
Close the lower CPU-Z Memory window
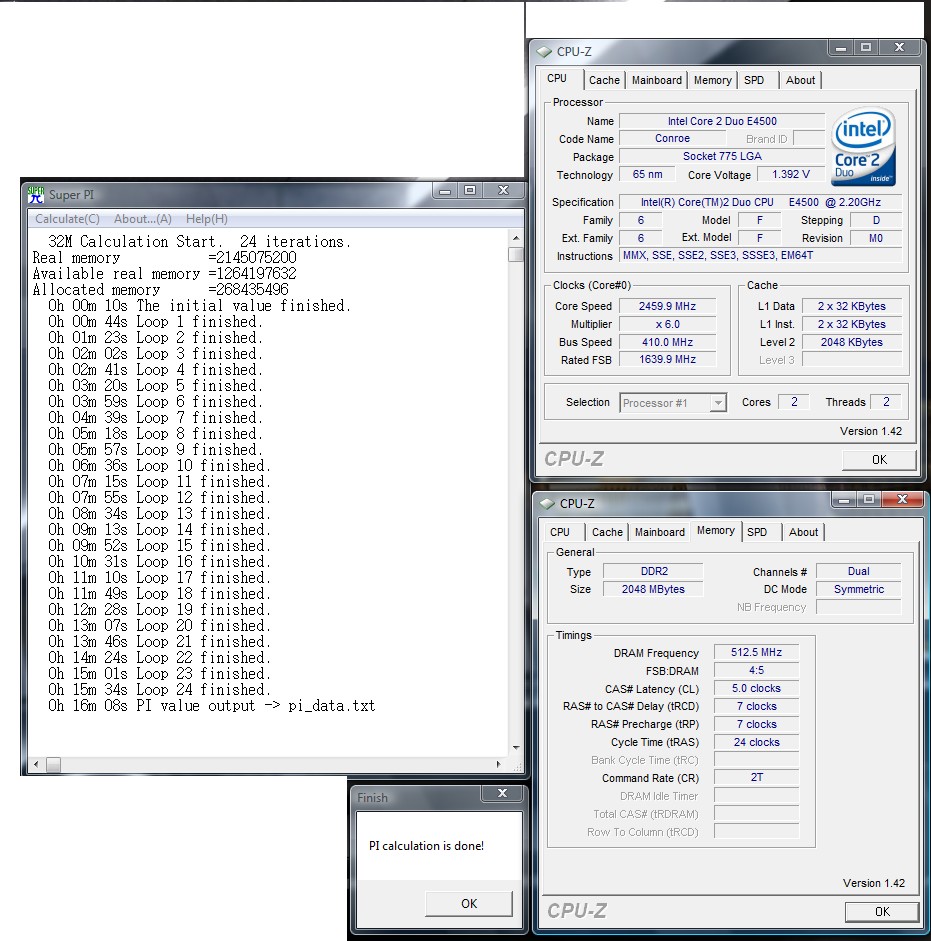pos(902,499)
